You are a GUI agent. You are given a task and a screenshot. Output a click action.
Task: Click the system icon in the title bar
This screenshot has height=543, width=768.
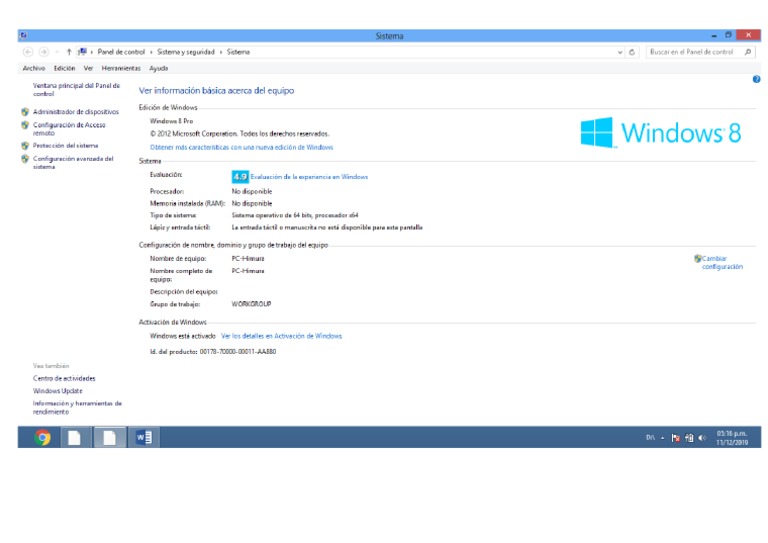click(x=24, y=35)
